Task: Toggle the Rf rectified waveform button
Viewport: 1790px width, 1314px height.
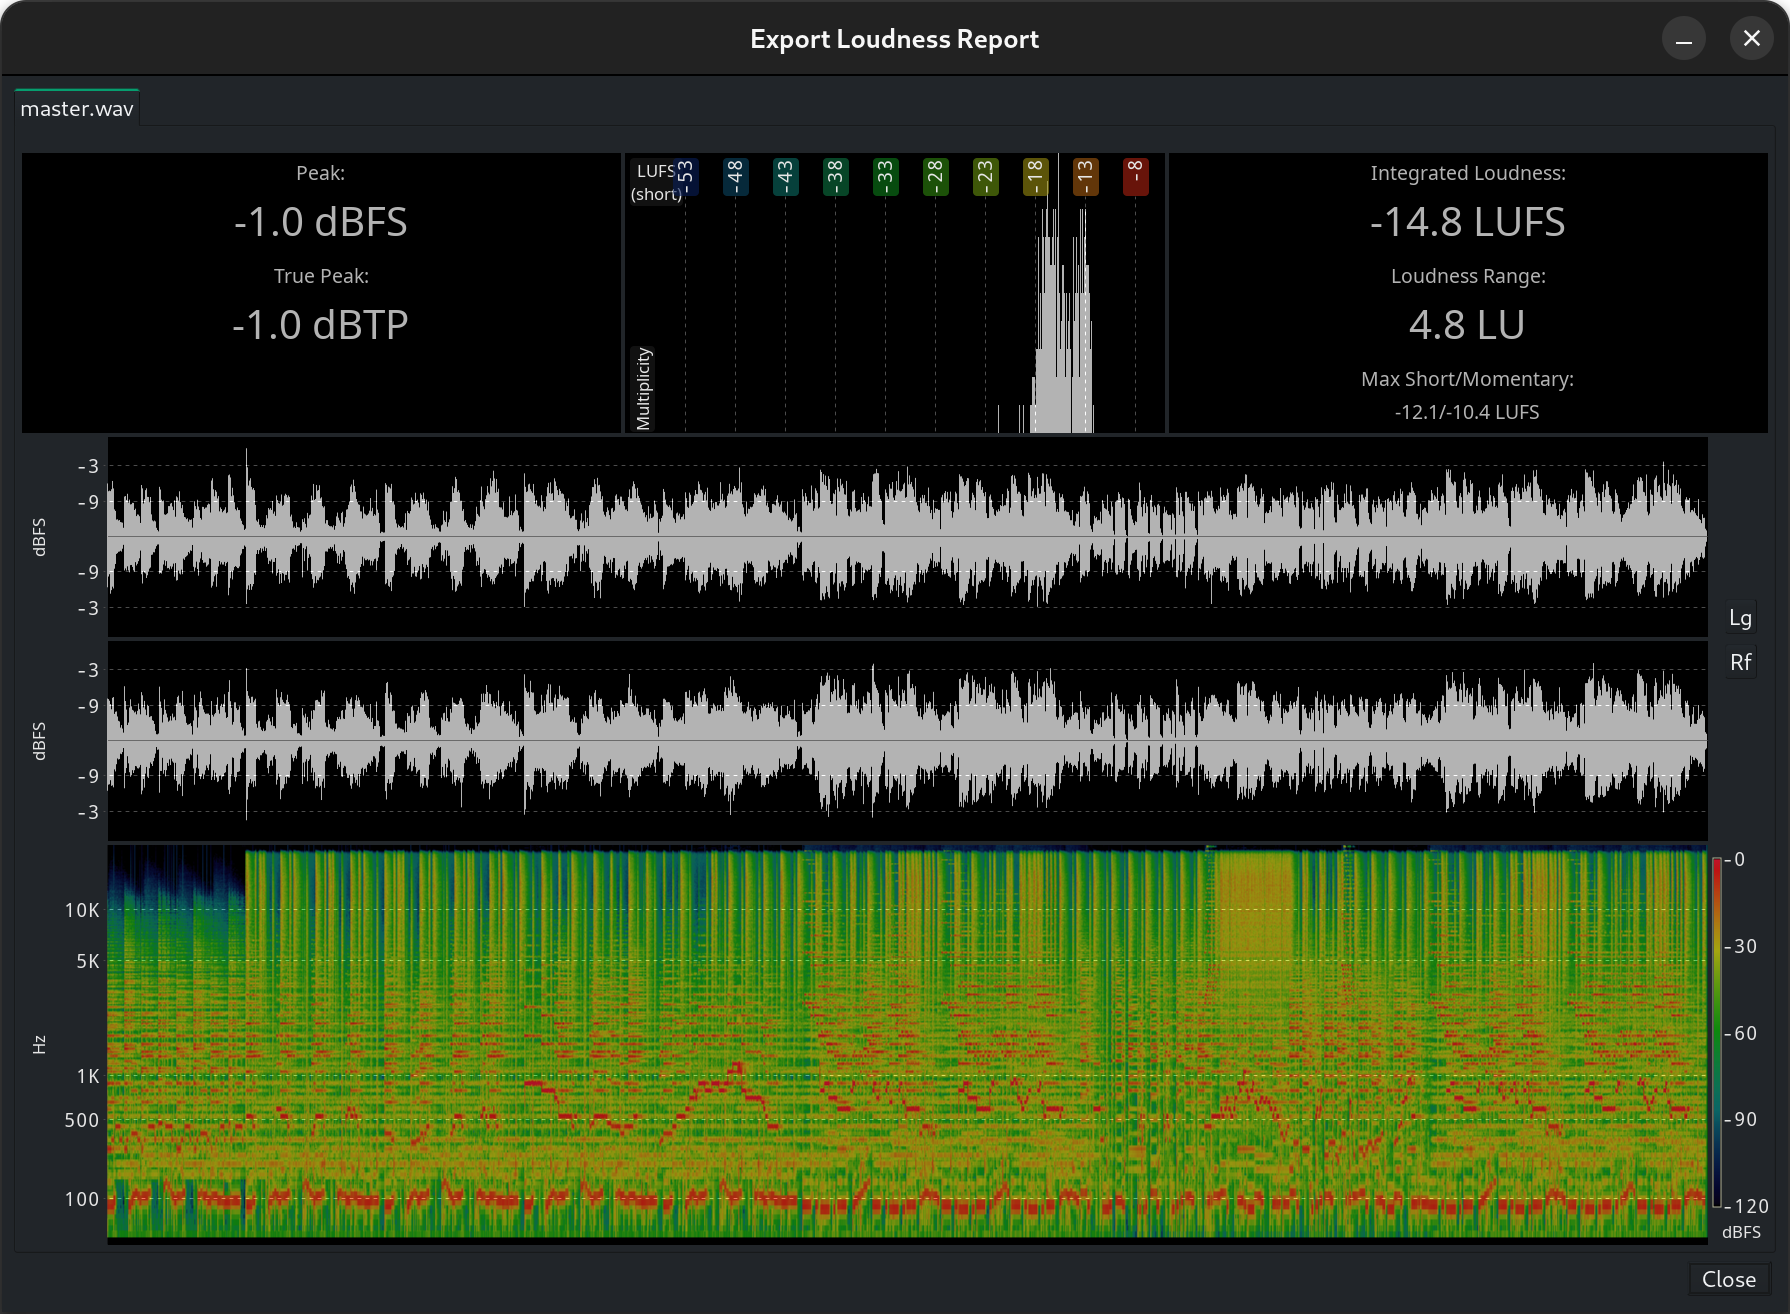Action: point(1740,662)
